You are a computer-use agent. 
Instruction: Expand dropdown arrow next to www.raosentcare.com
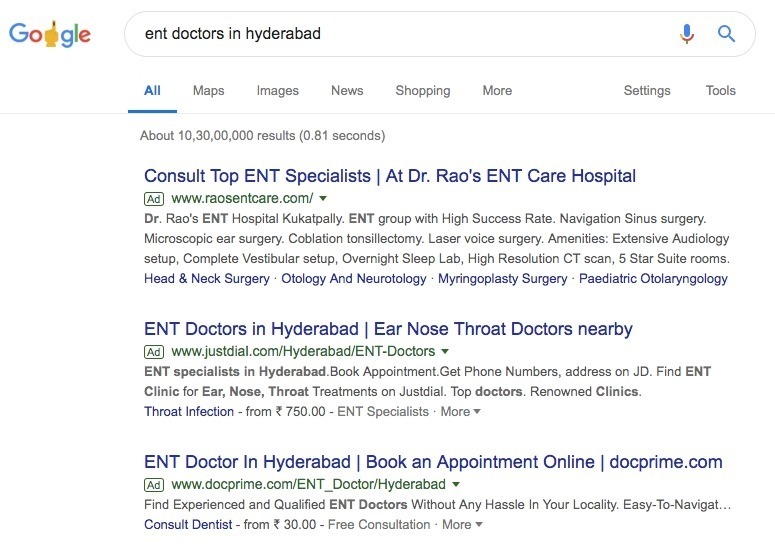coord(323,199)
